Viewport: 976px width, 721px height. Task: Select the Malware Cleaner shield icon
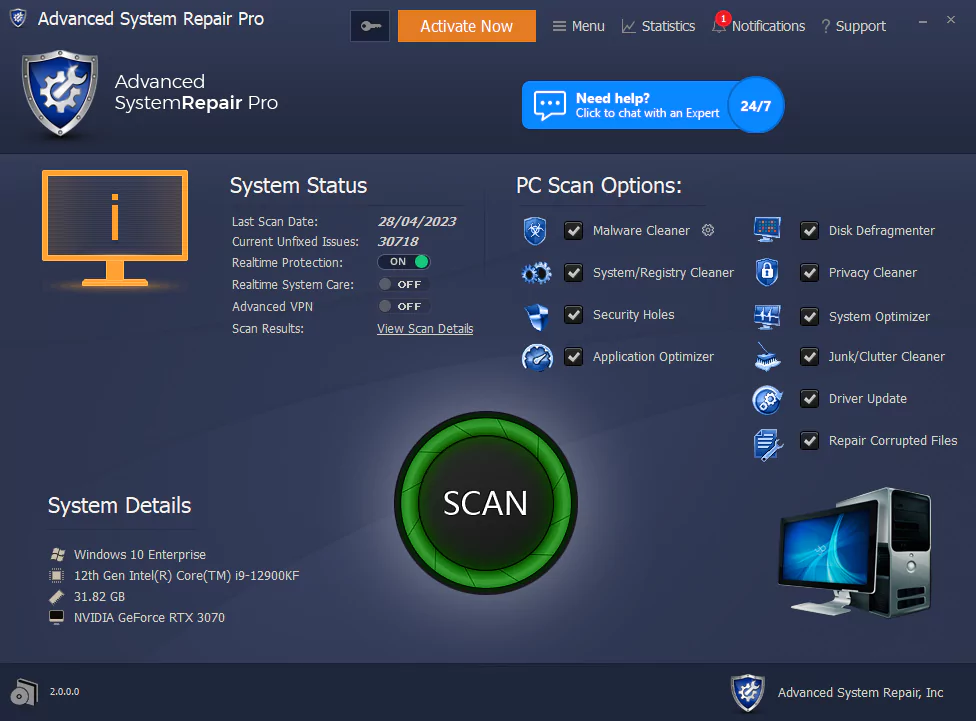point(537,230)
